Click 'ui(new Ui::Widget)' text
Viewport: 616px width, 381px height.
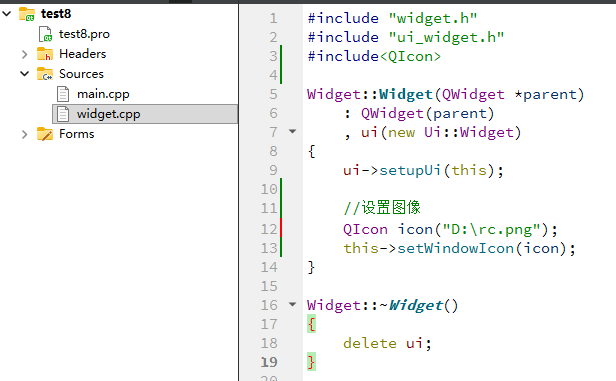click(x=441, y=133)
